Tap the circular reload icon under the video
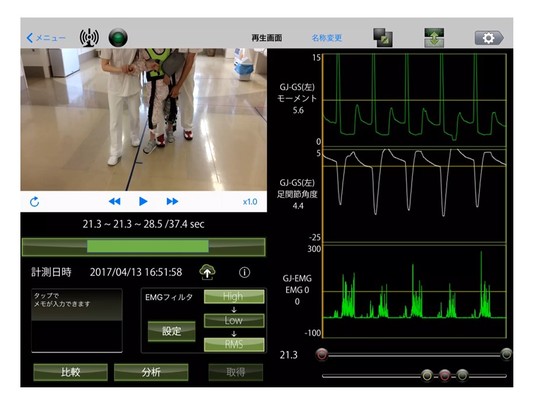Viewport: 560px width, 420px height. coord(34,202)
